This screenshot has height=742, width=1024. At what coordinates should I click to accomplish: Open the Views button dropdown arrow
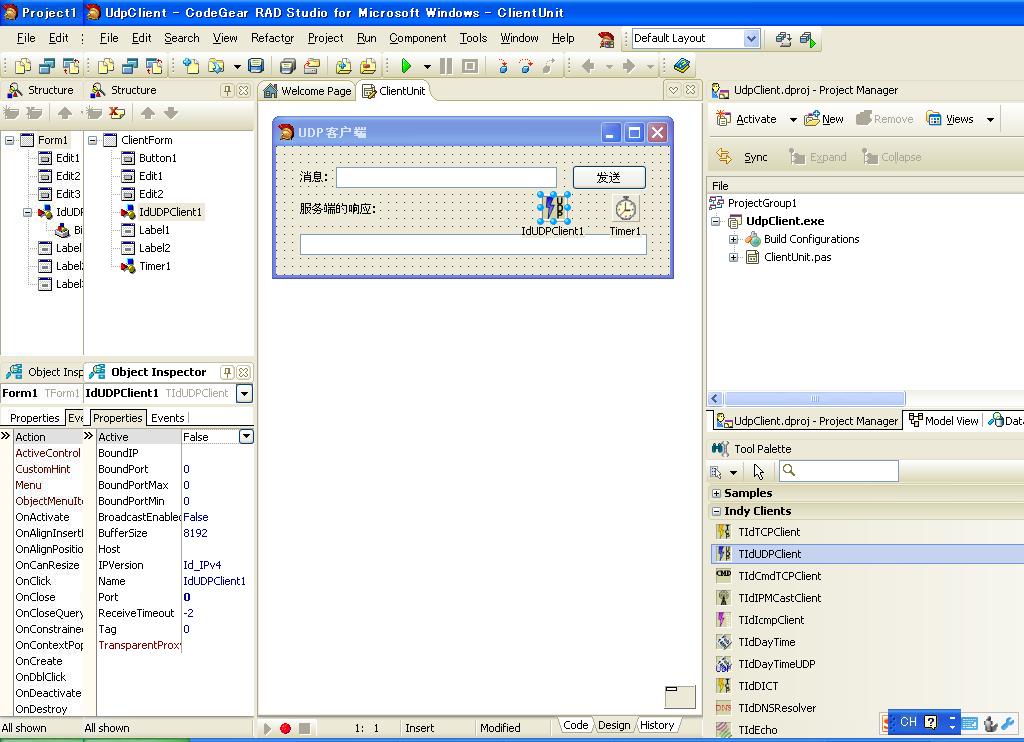(x=990, y=120)
